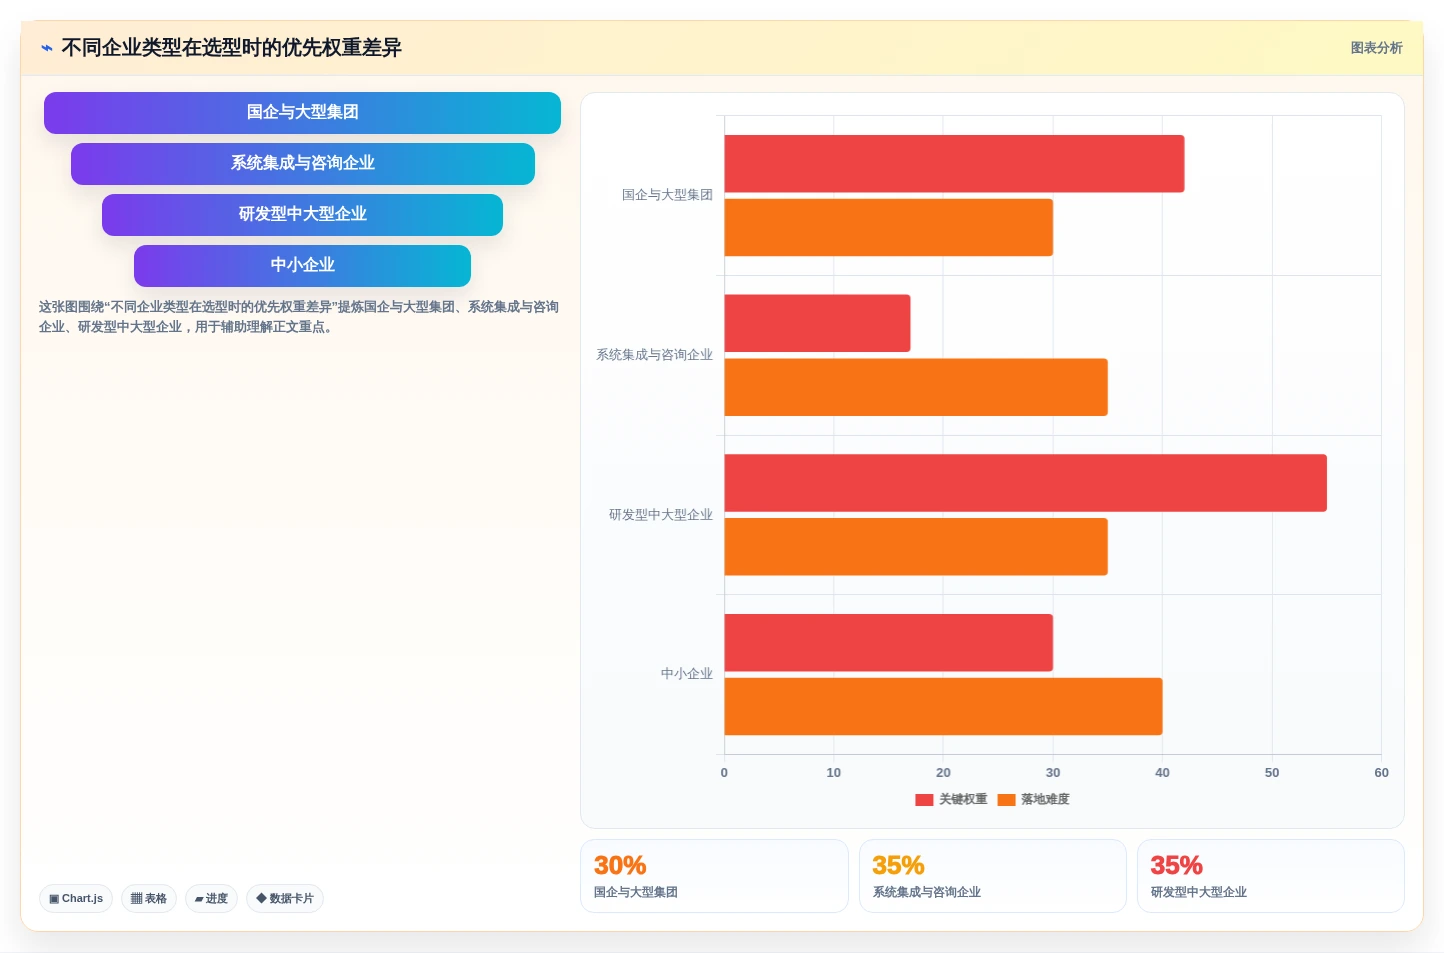Click orange bar for 系统集成与咨询企业
Viewport: 1444px width, 953px height.
coord(916,387)
